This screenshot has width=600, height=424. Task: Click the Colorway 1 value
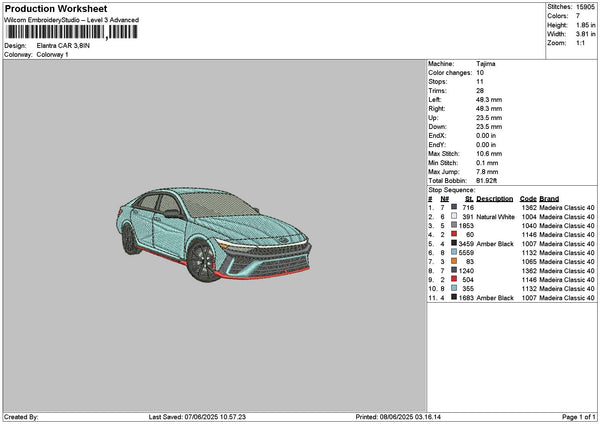pyautogui.click(x=54, y=54)
